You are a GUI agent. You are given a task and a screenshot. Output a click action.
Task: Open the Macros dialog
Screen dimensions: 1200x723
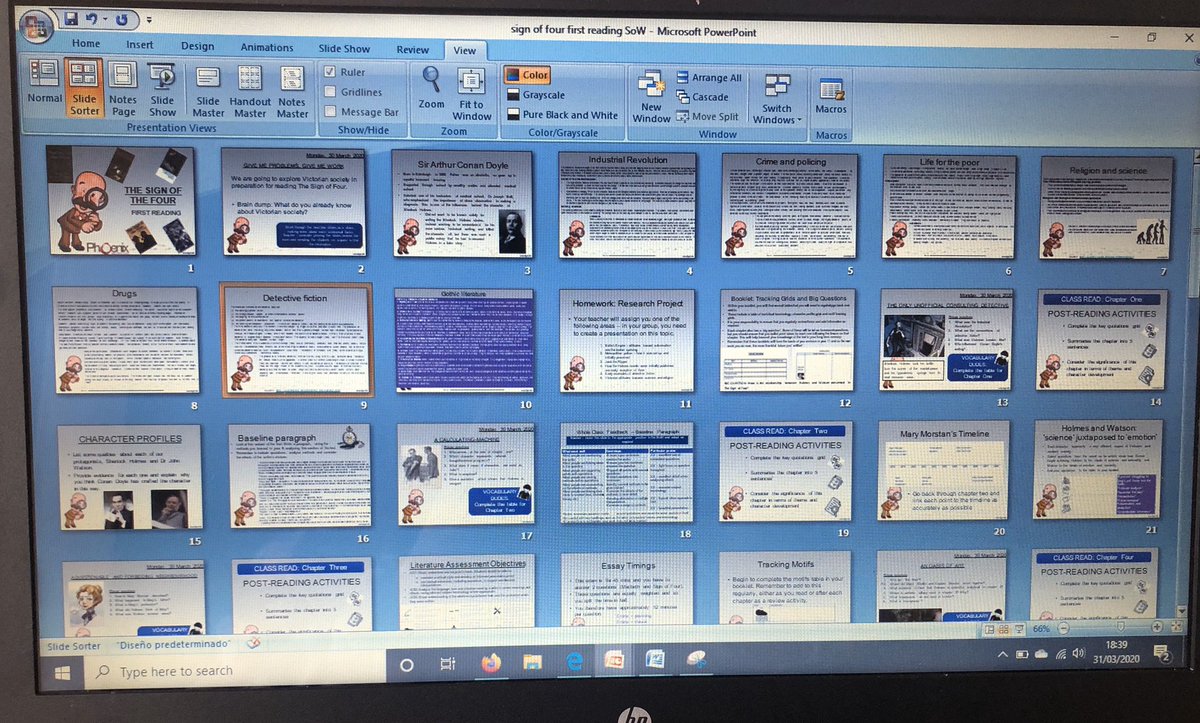tap(831, 96)
